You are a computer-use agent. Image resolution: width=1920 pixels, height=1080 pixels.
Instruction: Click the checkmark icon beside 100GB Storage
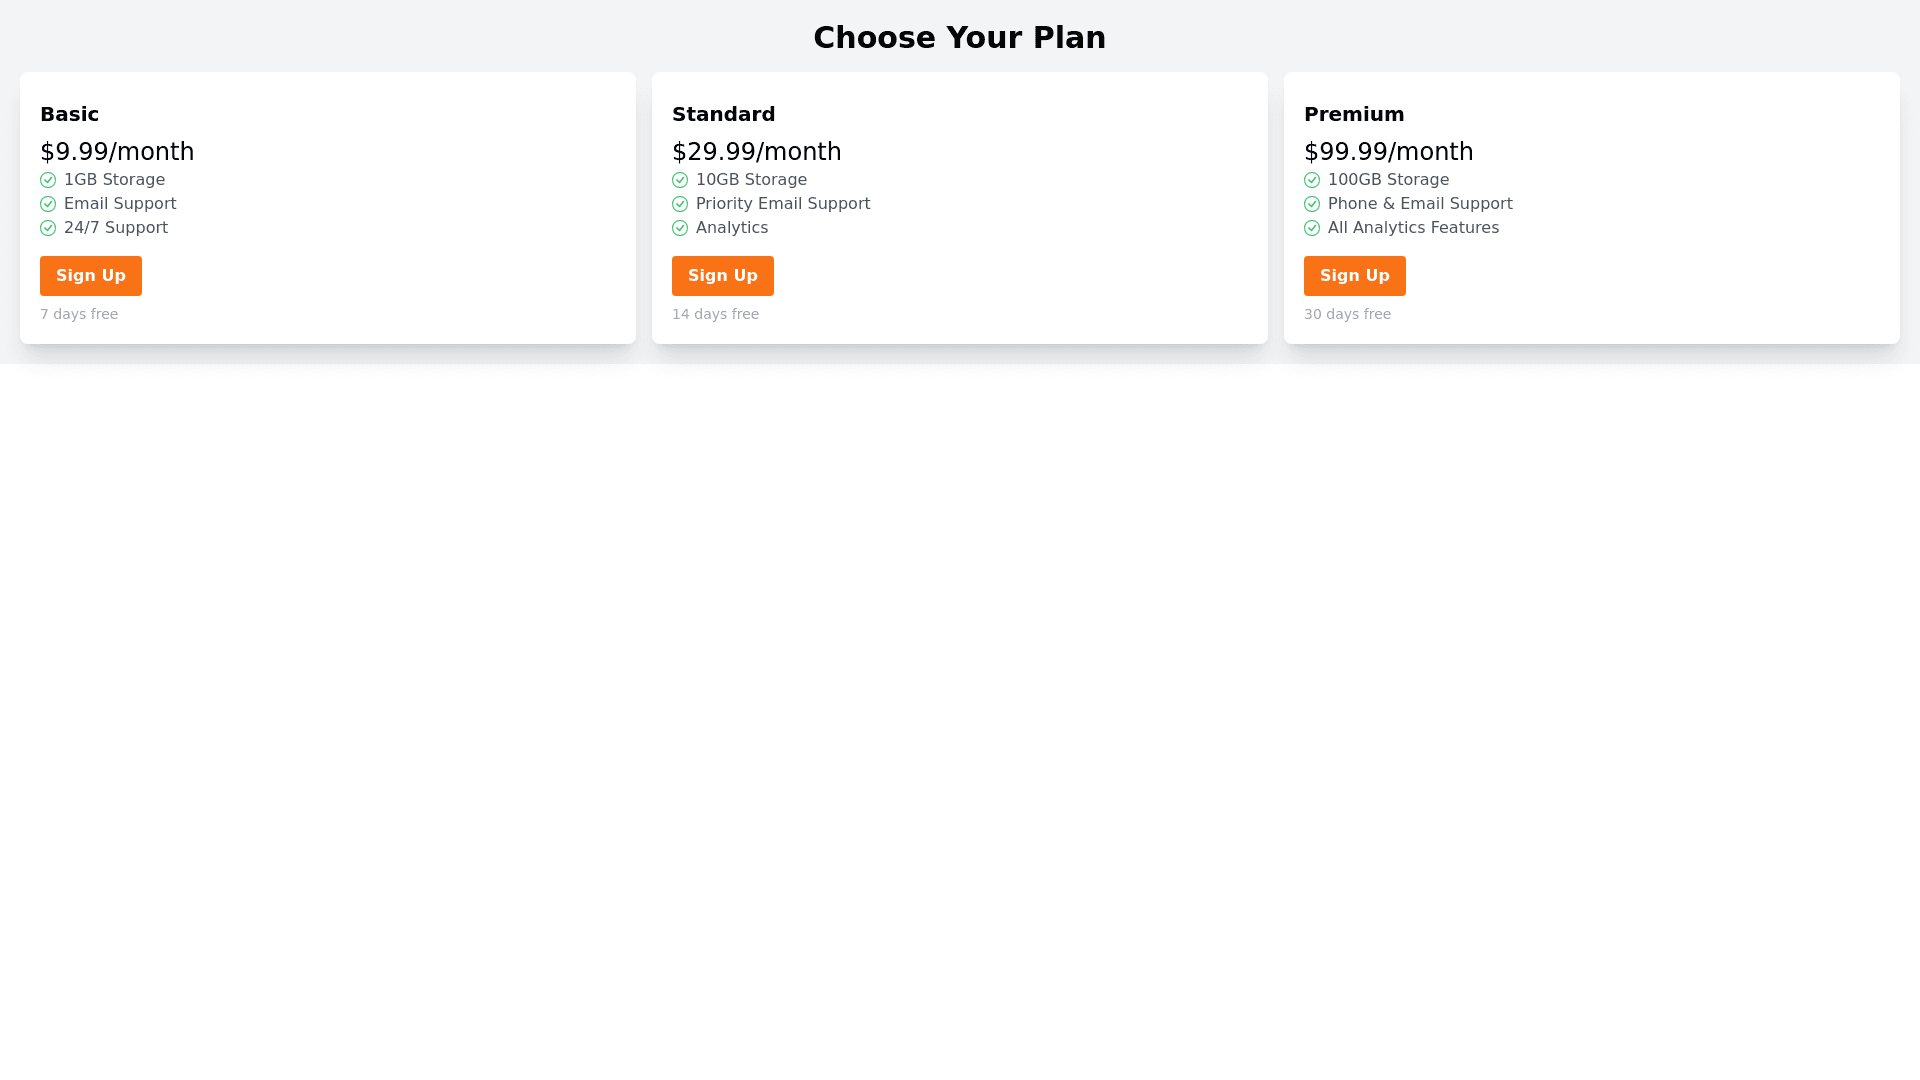[x=1312, y=180]
